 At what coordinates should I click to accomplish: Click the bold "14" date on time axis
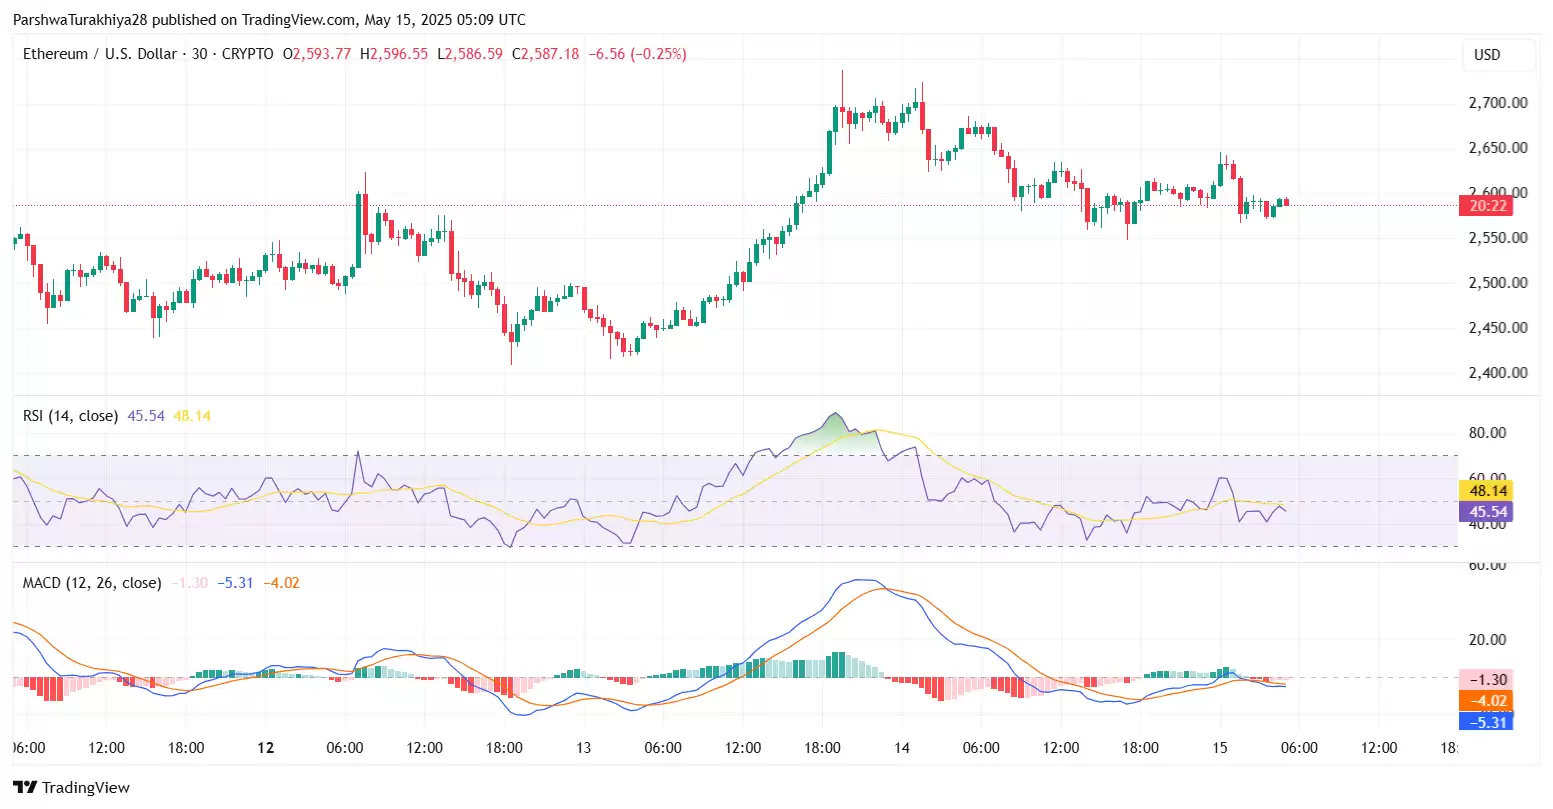click(901, 747)
